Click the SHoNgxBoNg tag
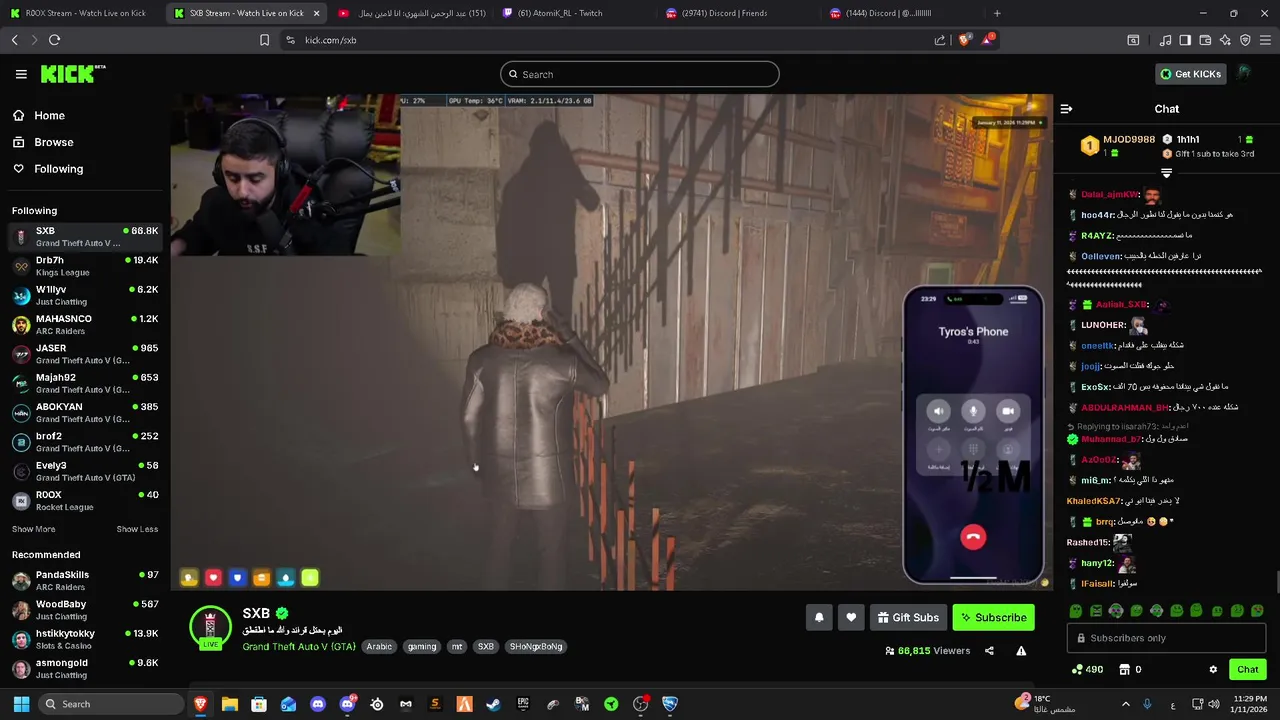The image size is (1280, 720). point(536,647)
